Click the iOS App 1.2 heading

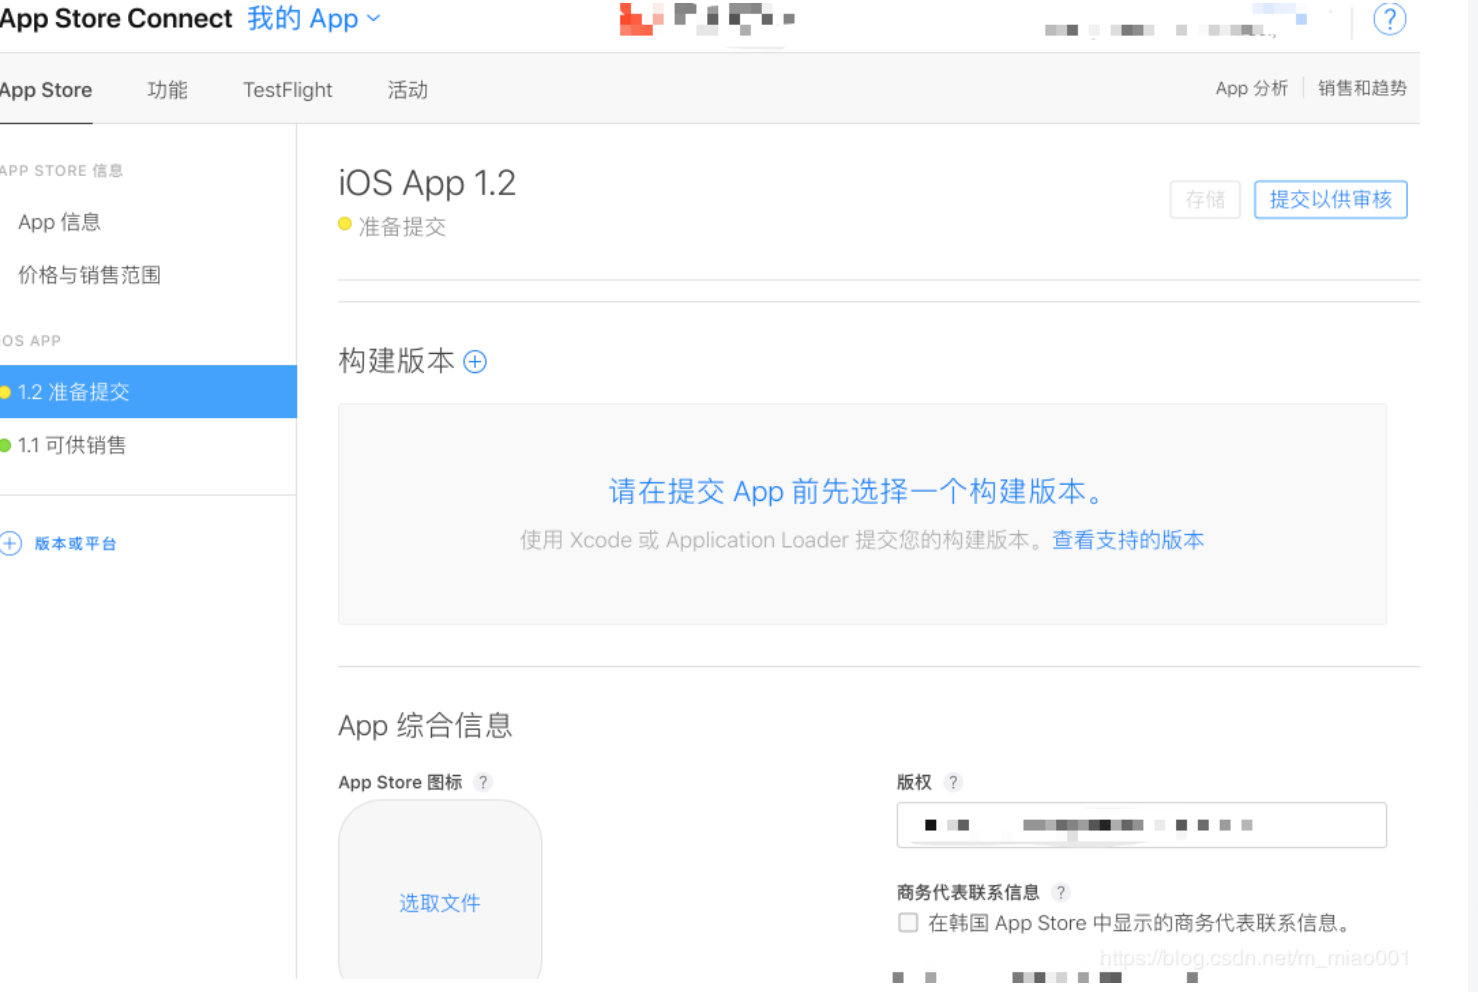pyautogui.click(x=427, y=183)
